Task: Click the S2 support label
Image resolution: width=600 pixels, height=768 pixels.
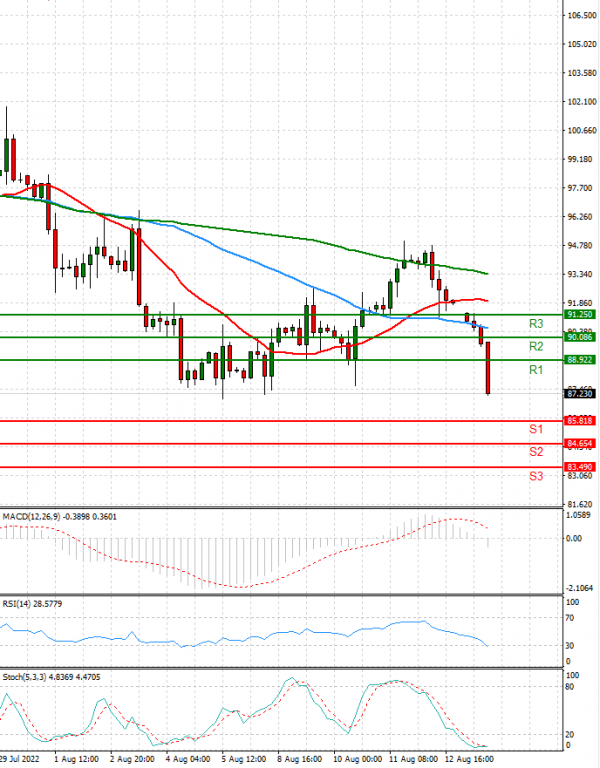Action: click(x=536, y=452)
